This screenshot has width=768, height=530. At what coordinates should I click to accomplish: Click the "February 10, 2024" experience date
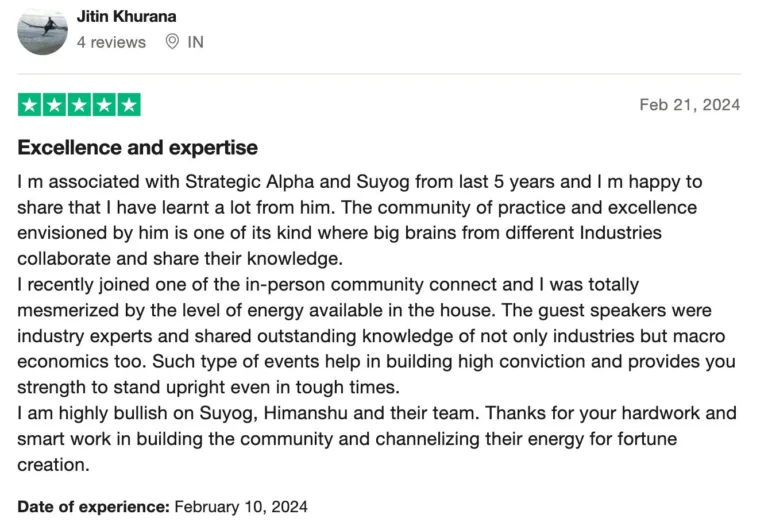241,506
